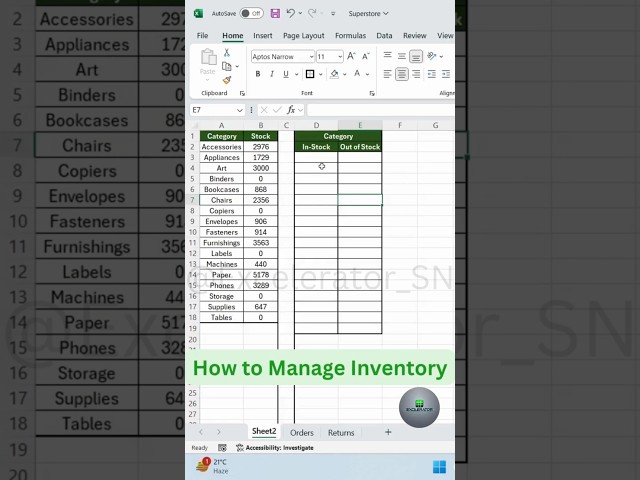Add a new sheet with plus
The image size is (640, 480).
(388, 432)
